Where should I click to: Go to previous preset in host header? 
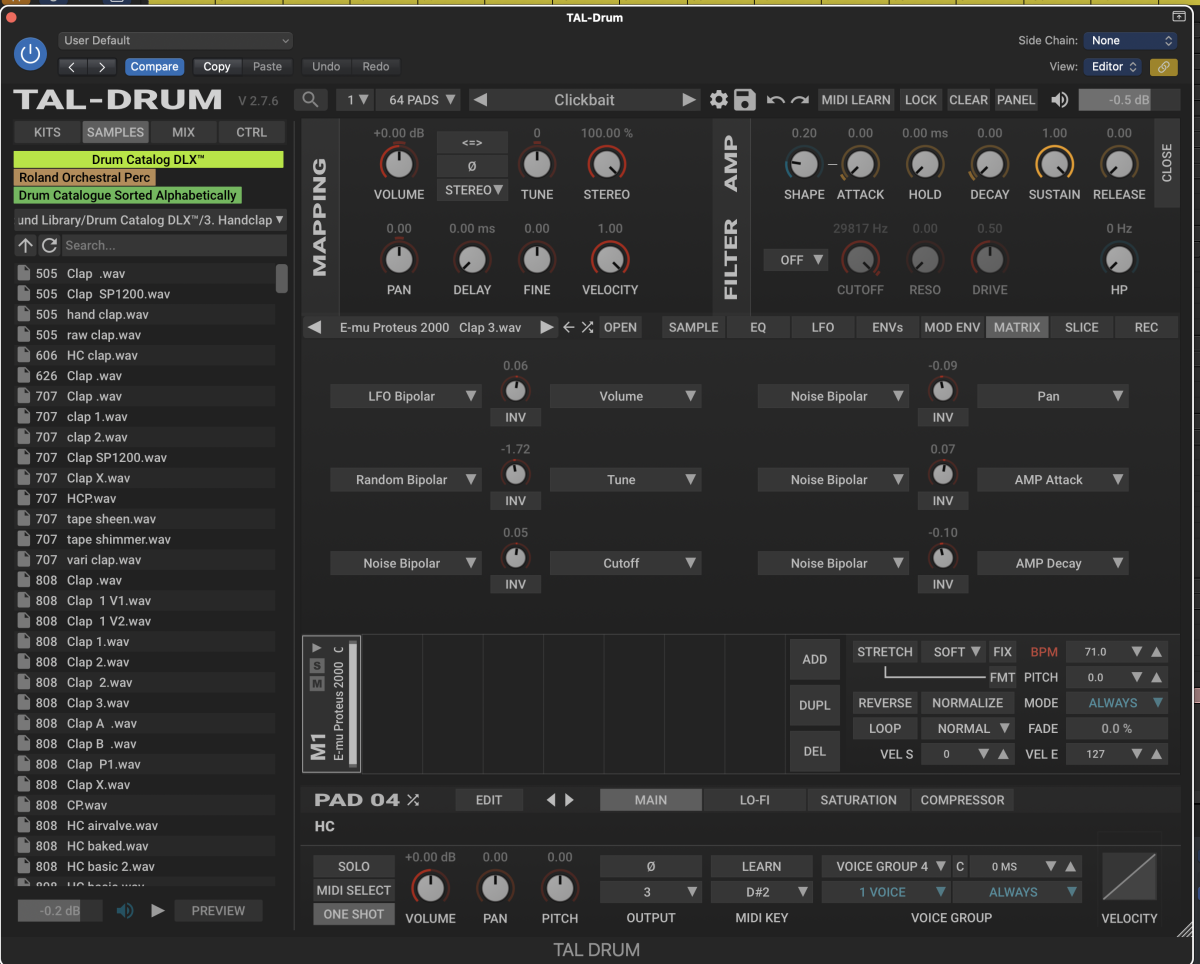click(x=73, y=67)
